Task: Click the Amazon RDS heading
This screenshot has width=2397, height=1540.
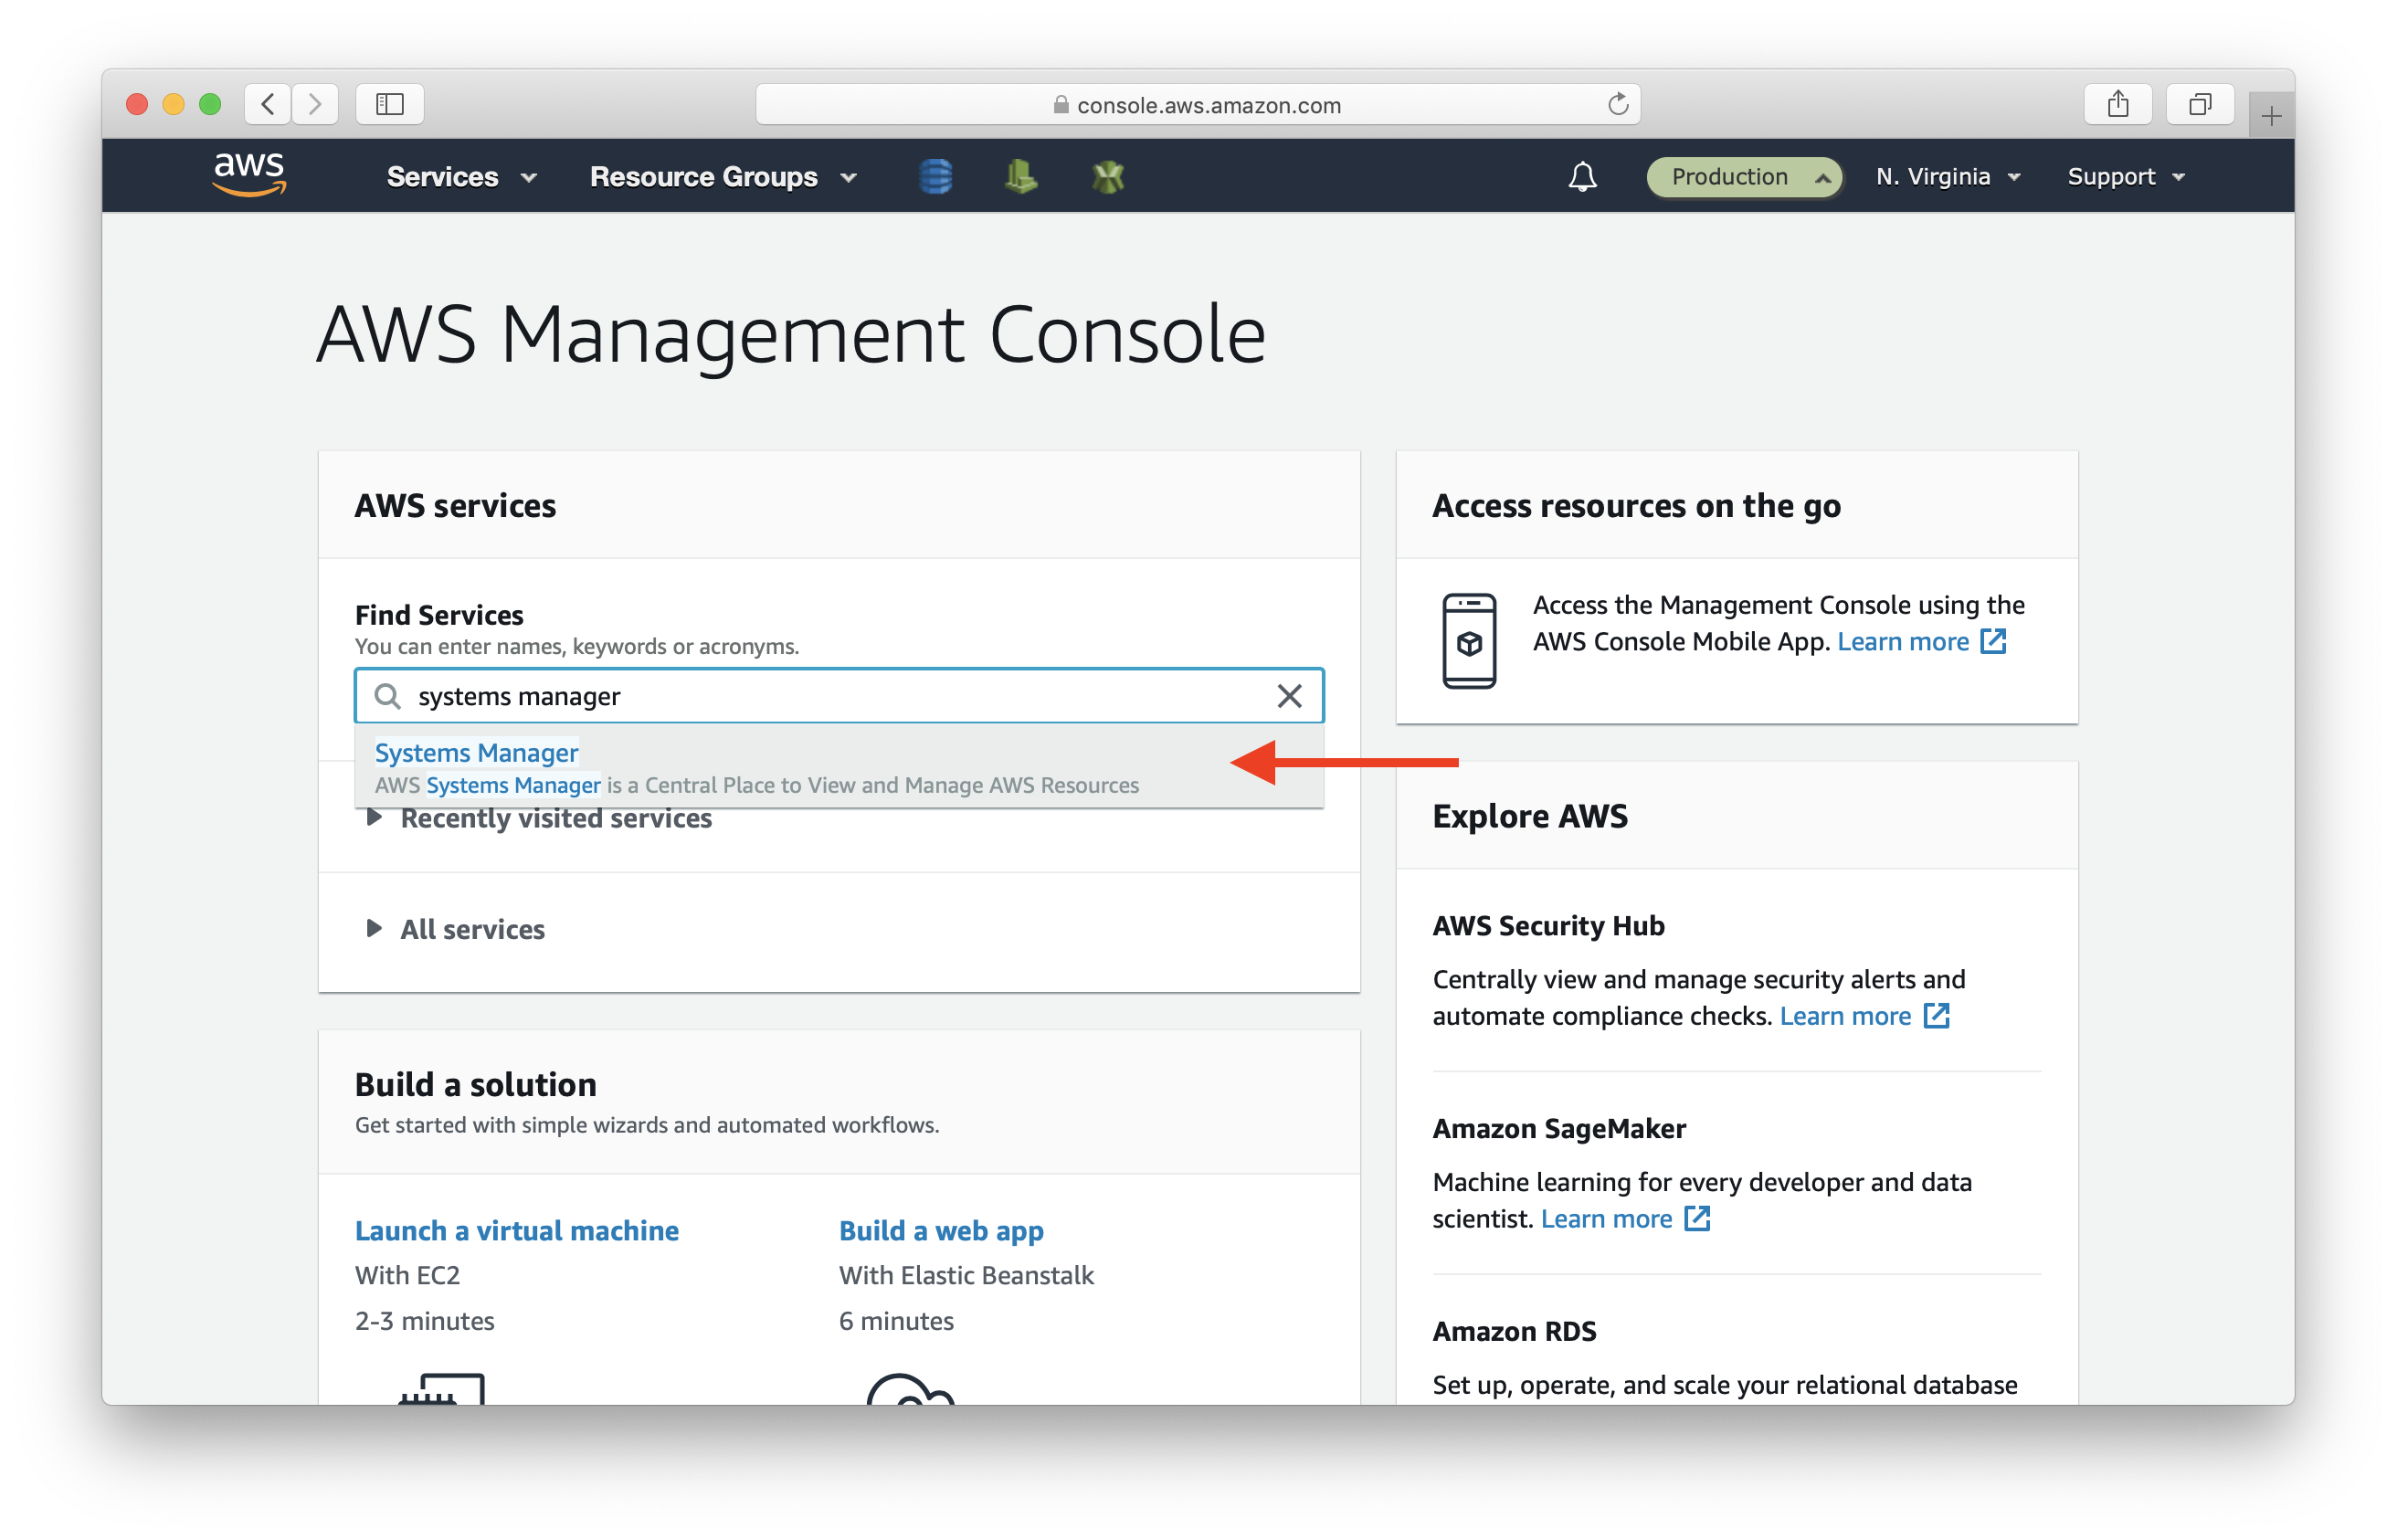Action: tap(1514, 1332)
